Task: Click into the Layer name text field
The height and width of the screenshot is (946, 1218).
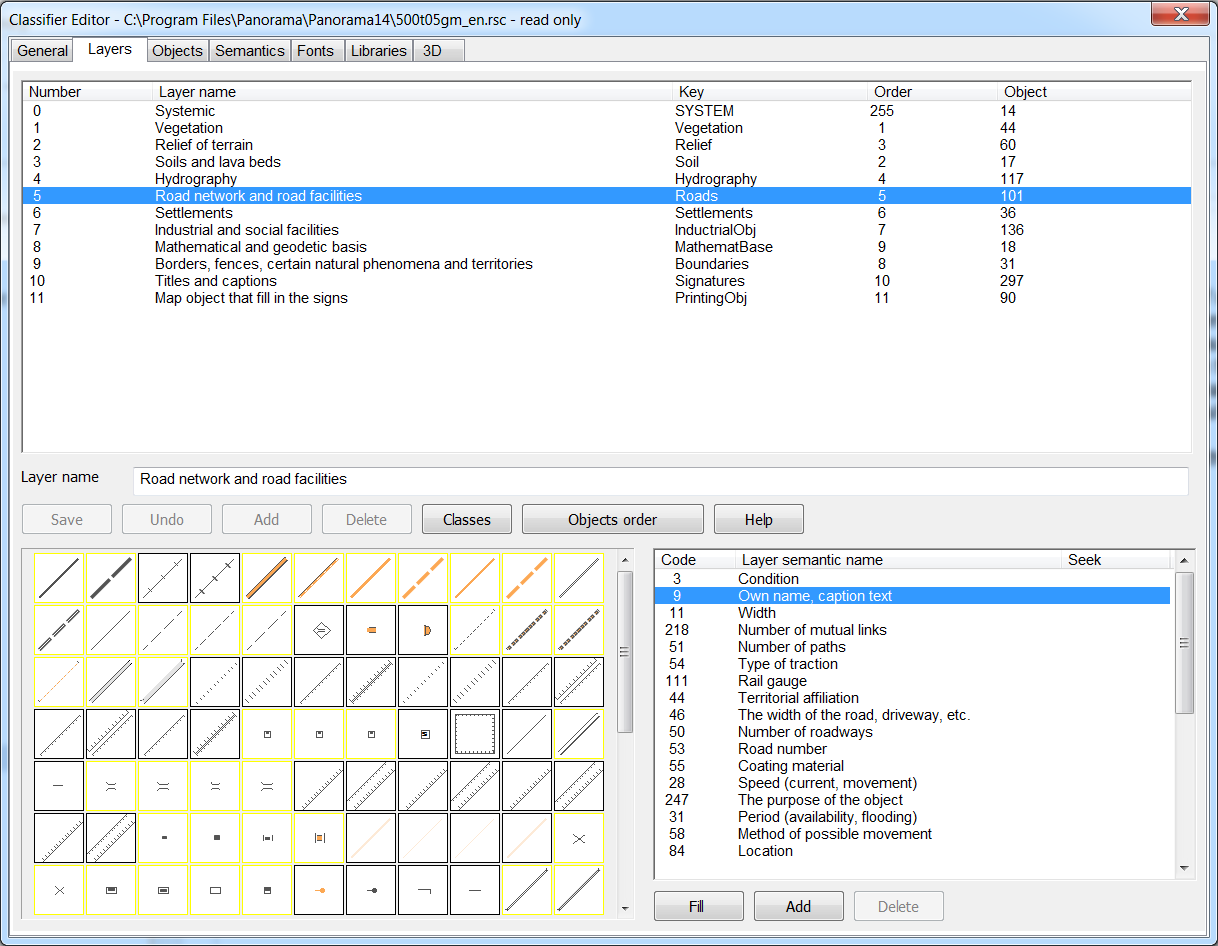Action: click(660, 480)
